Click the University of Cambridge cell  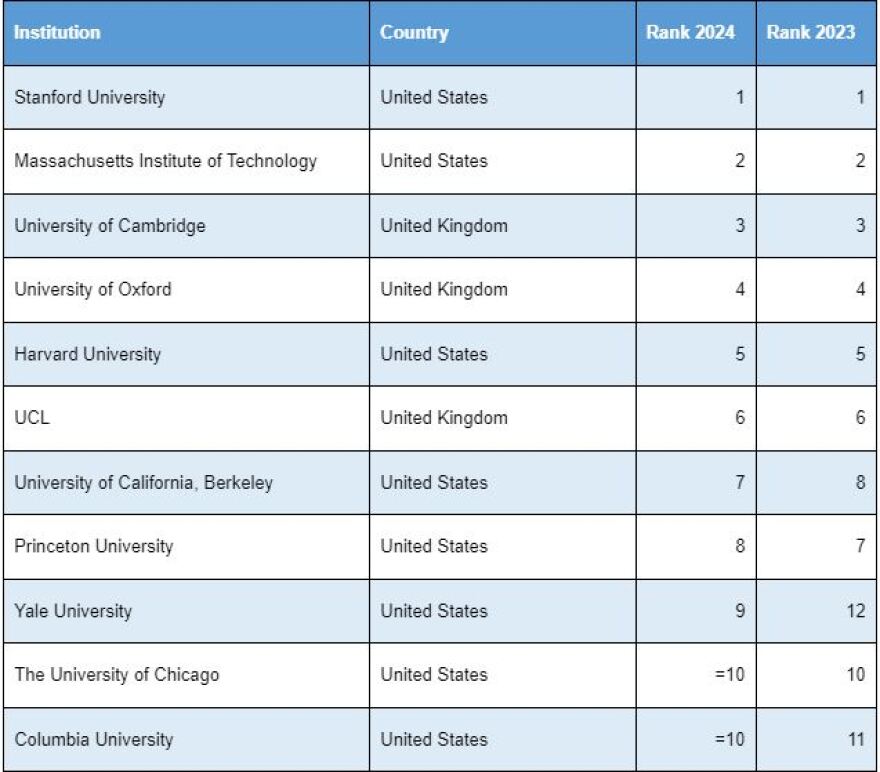110,225
